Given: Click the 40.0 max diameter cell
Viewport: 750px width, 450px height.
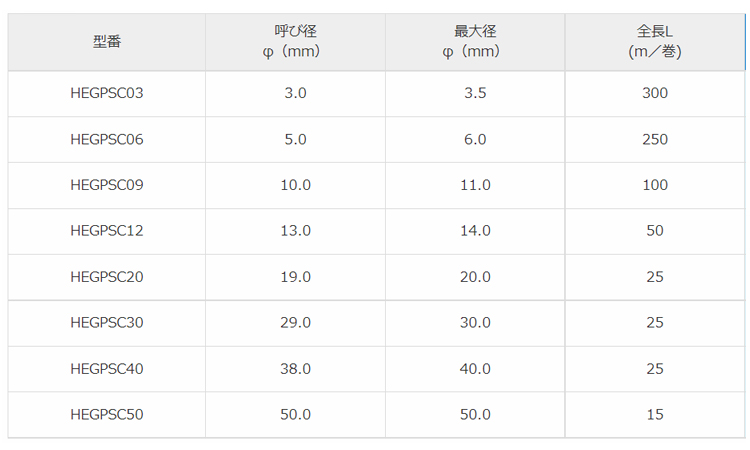Looking at the screenshot, I should click(475, 369).
